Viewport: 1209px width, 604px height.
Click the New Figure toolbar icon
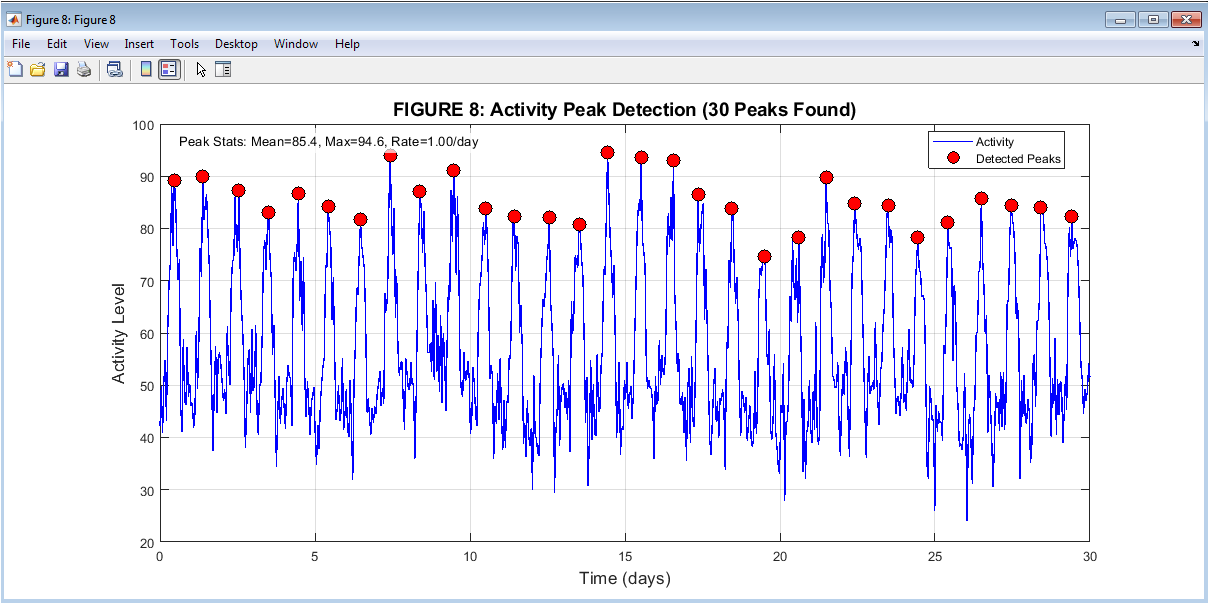[14, 69]
